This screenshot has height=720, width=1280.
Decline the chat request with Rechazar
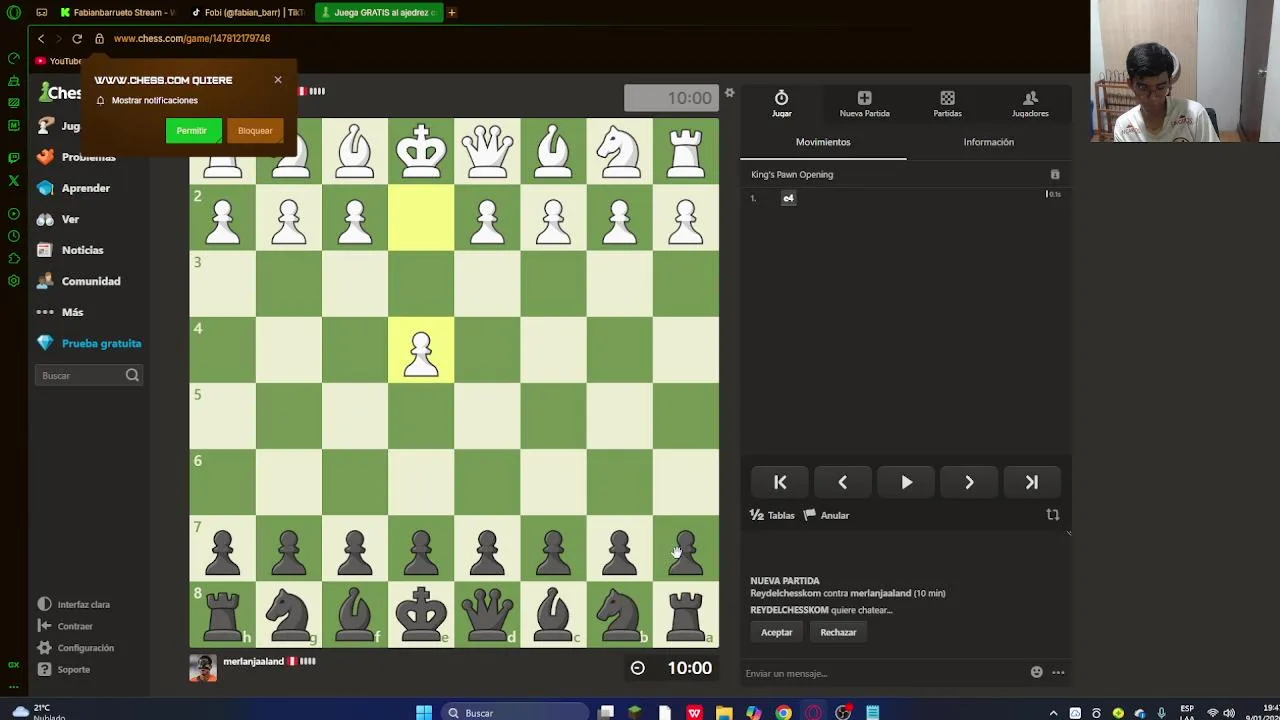click(838, 632)
